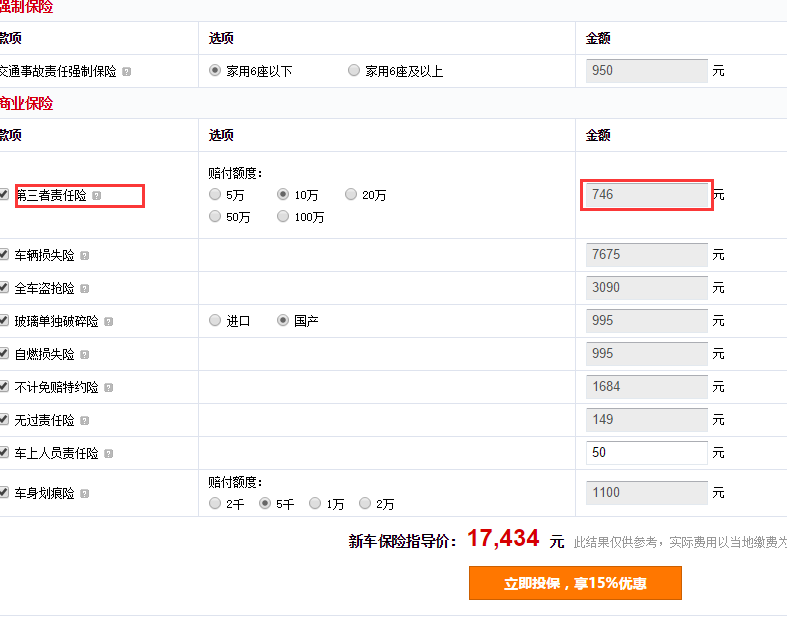787x621 pixels.
Task: Open help icon beside 车身划痕险
Action: 85,494
